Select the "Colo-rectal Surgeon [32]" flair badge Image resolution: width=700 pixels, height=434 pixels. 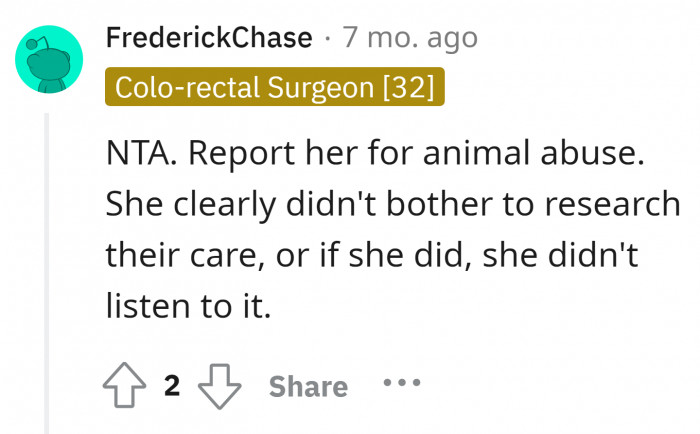[x=275, y=88]
